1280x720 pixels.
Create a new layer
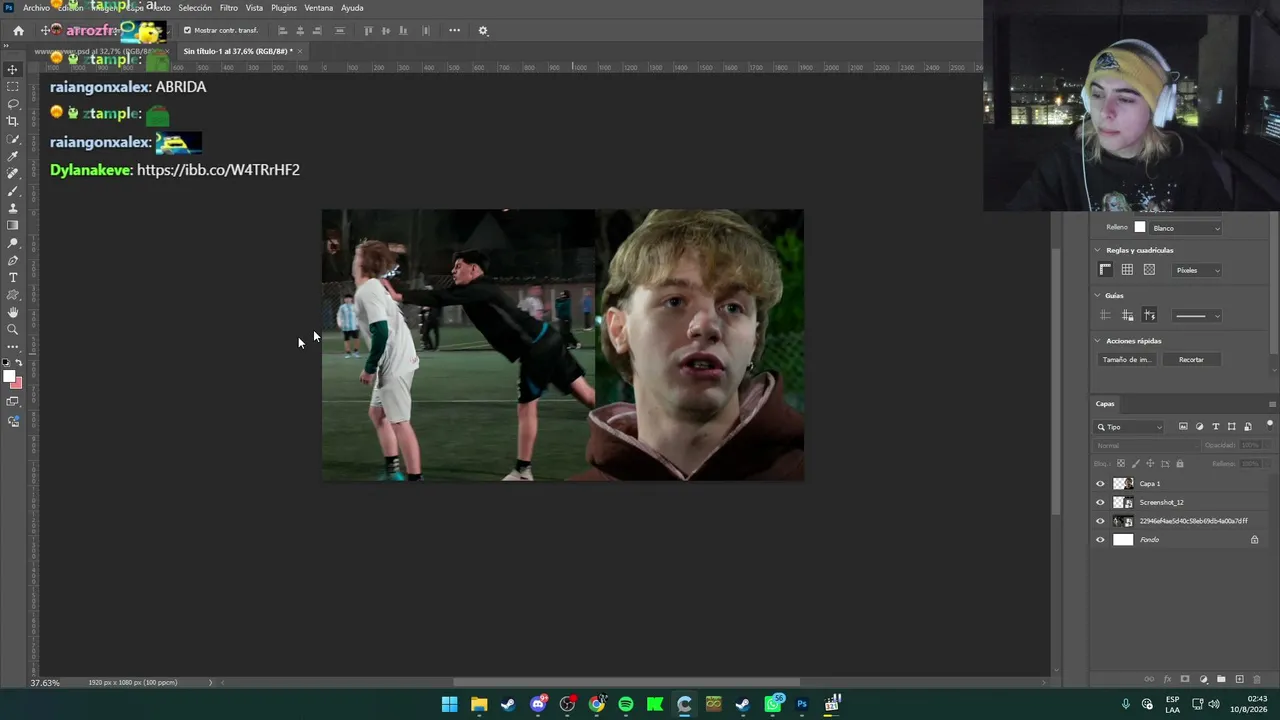pos(1239,679)
